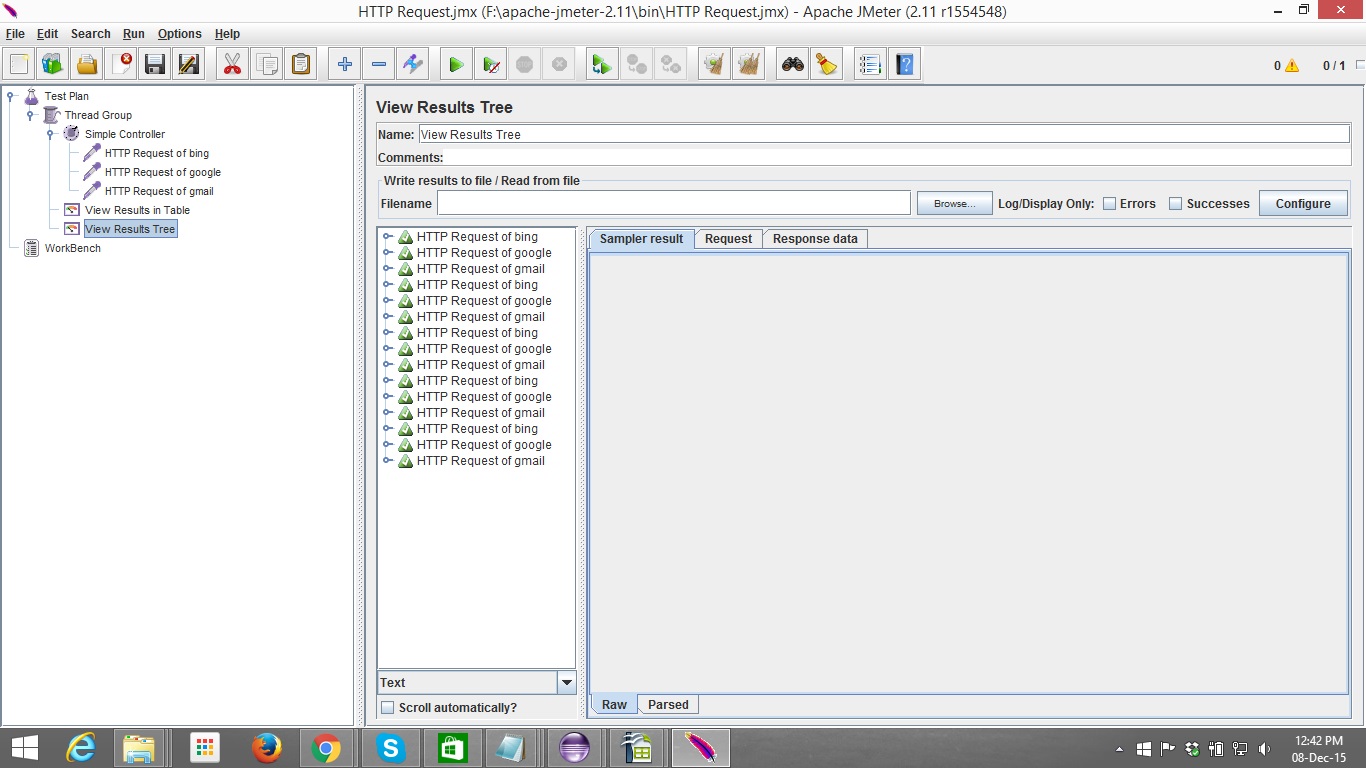Viewport: 1366px width, 768px height.
Task: Click the Name field containing View Results Tree
Action: [884, 134]
